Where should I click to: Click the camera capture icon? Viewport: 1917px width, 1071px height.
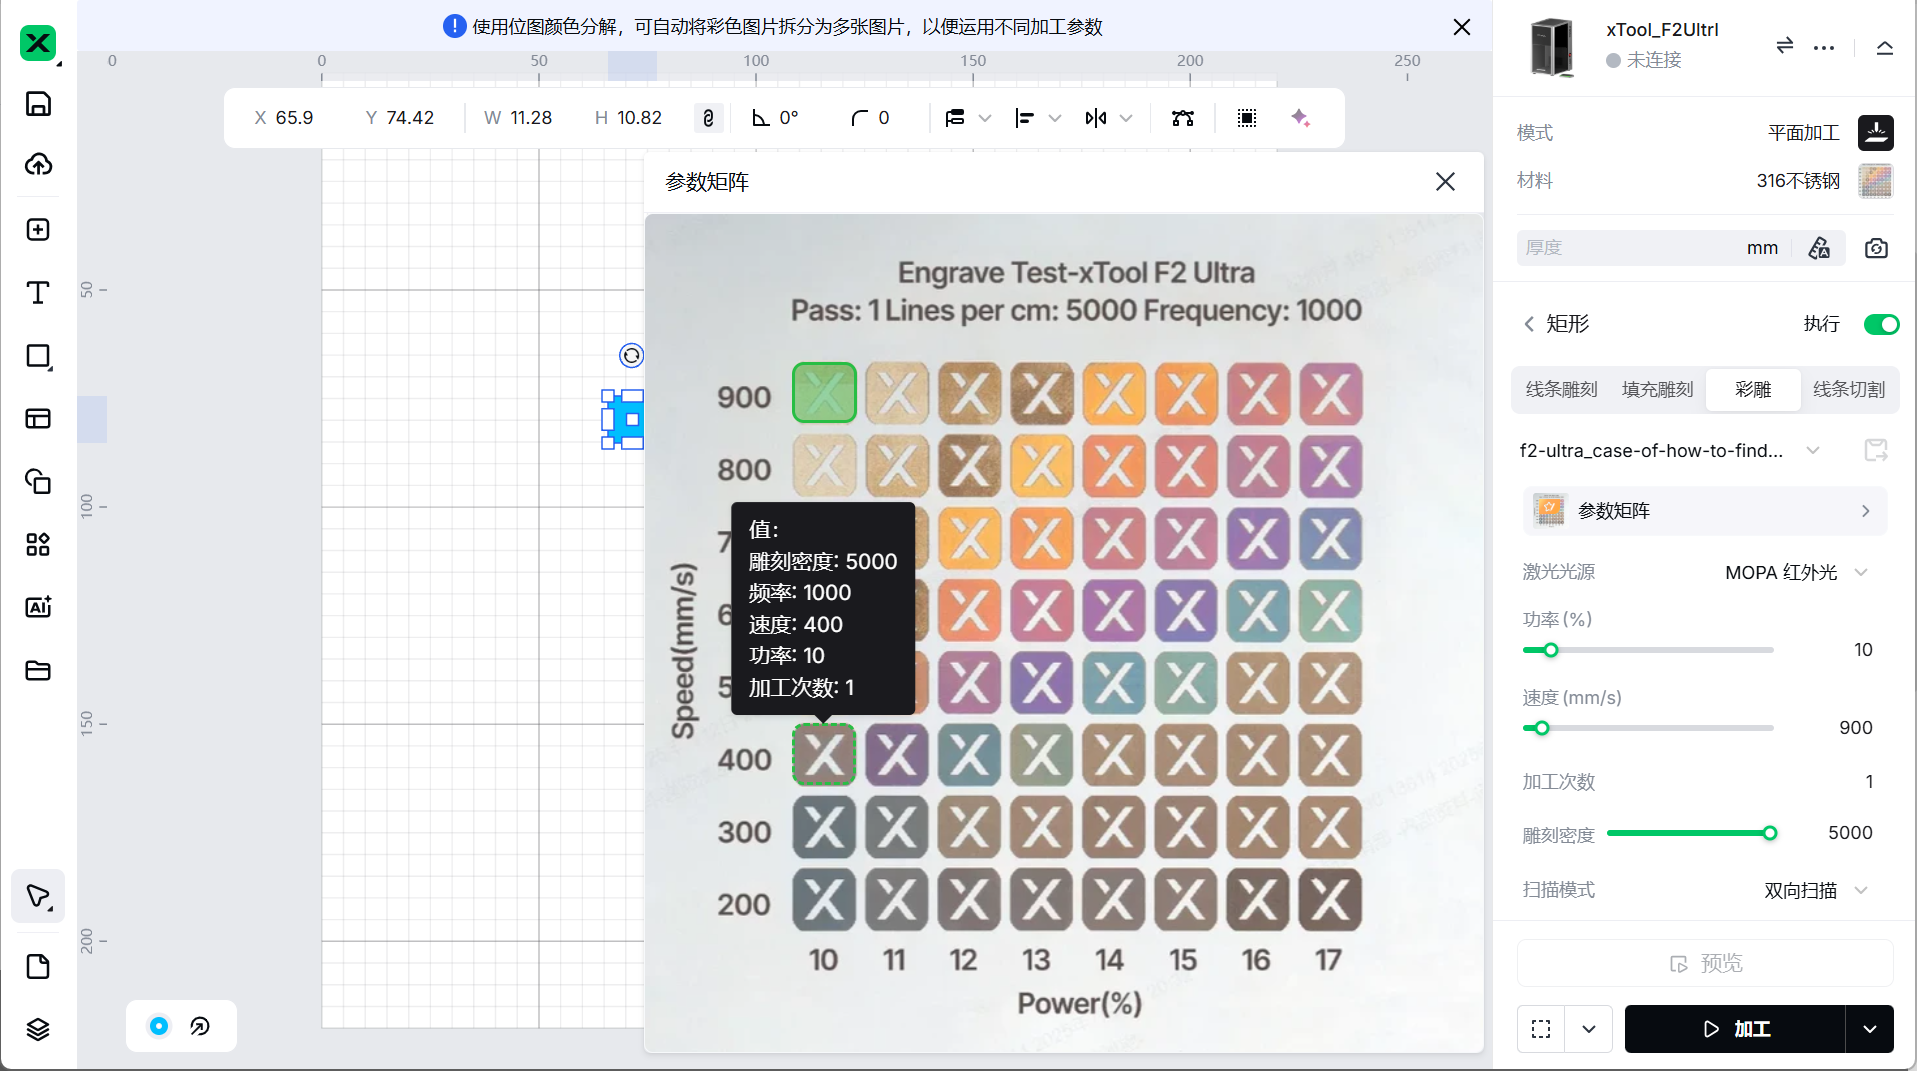[x=1876, y=248]
